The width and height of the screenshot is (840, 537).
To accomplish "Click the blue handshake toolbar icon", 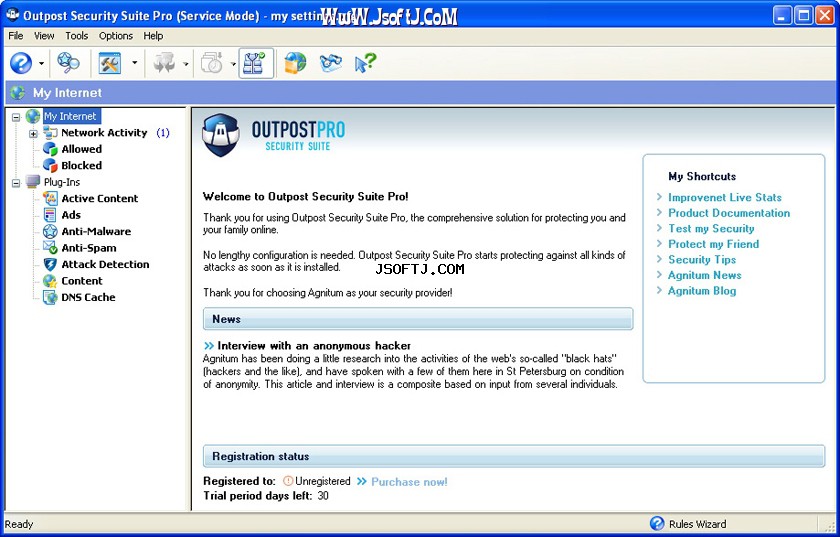I will [331, 63].
